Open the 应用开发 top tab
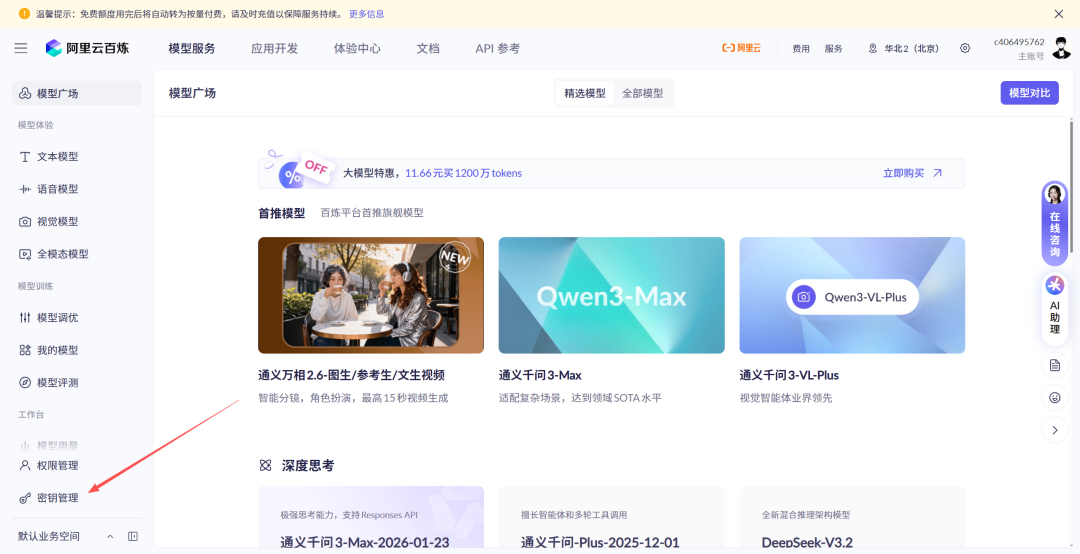Viewport: 1080px width, 554px height. click(x=274, y=48)
